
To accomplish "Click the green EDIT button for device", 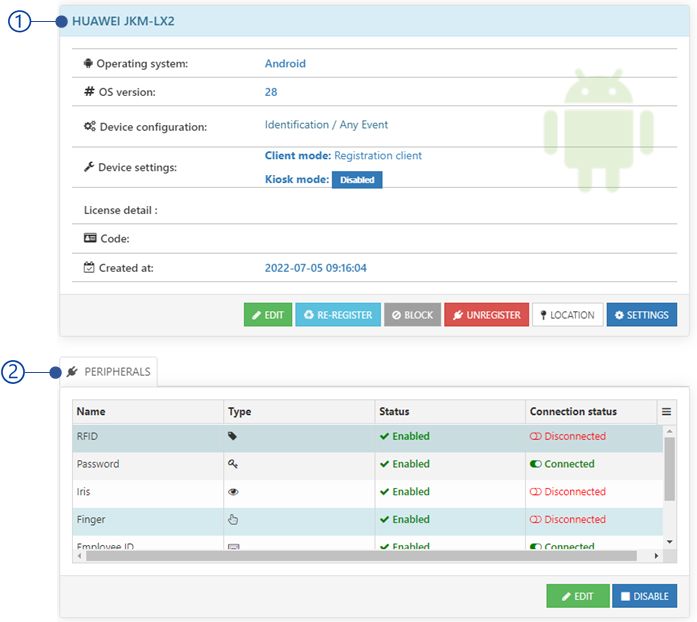I will (x=268, y=315).
